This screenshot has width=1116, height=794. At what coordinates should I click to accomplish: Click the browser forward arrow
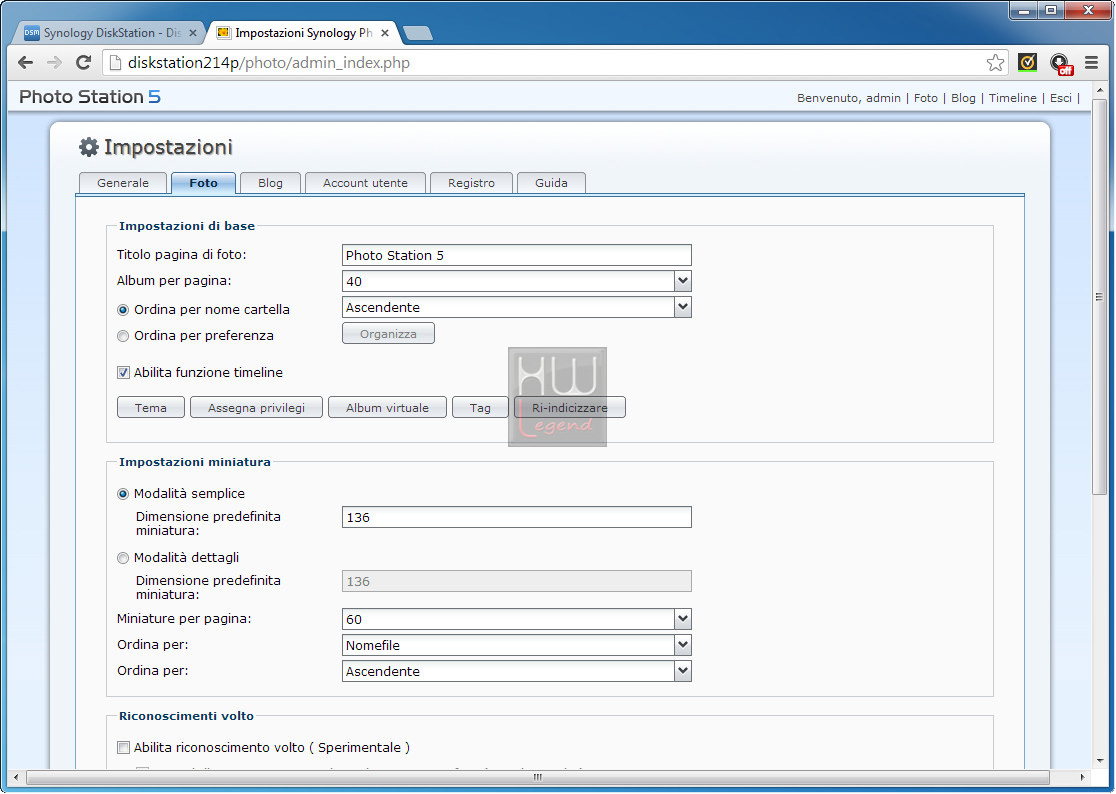[54, 63]
